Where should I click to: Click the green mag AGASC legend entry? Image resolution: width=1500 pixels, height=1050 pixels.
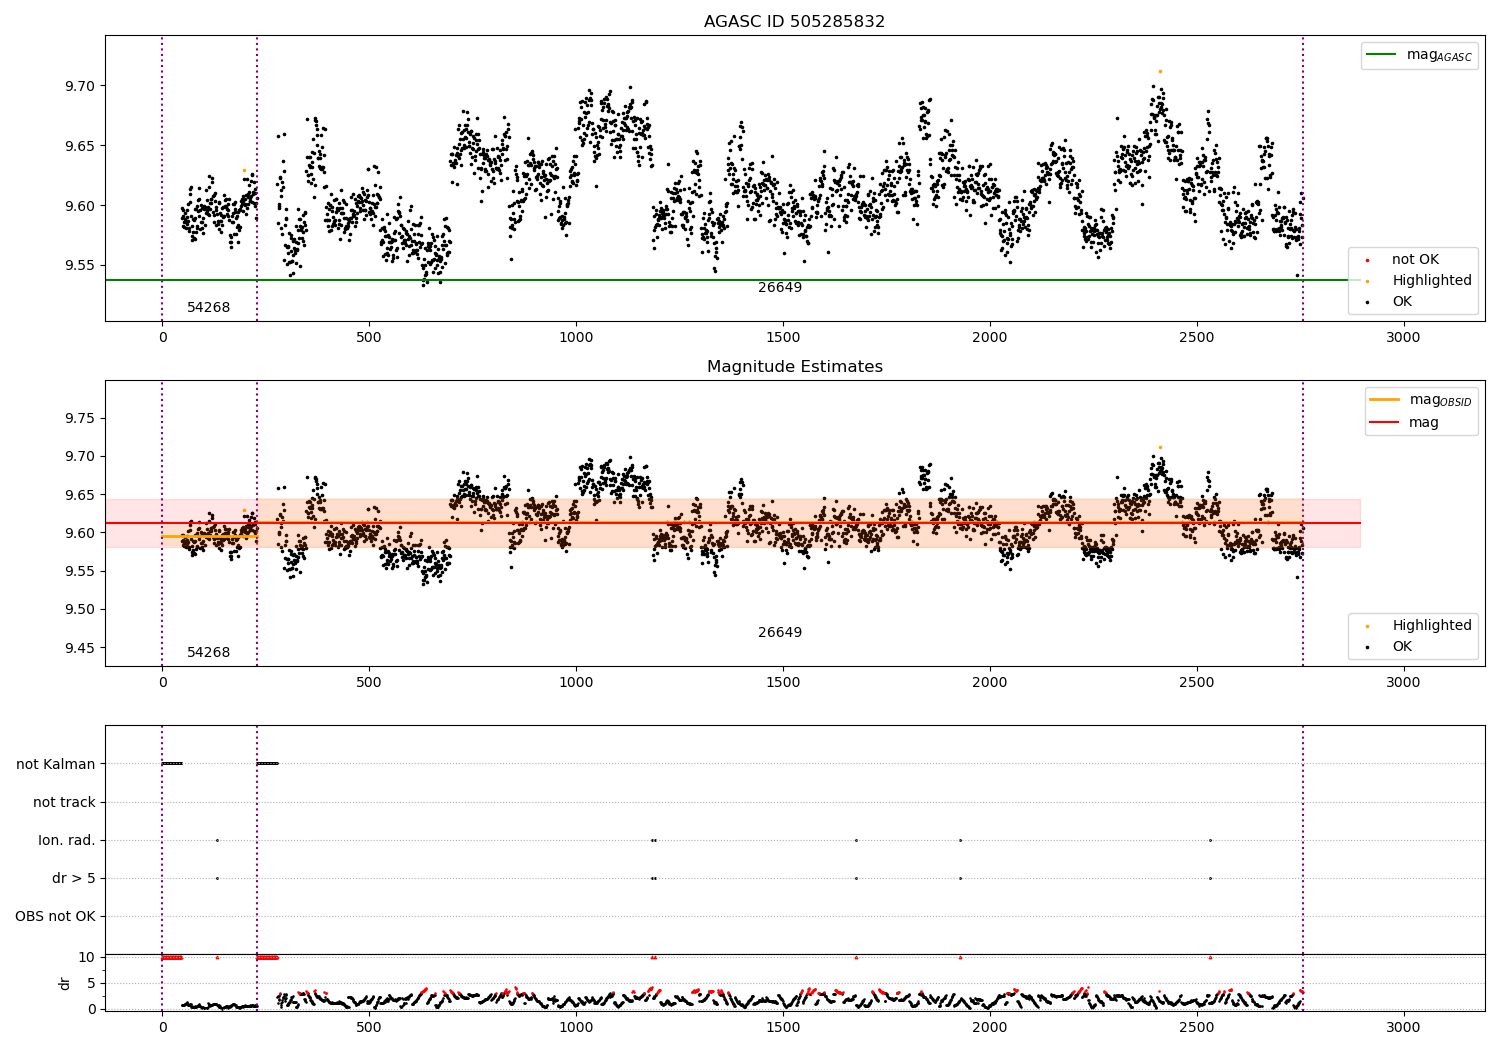(1419, 55)
